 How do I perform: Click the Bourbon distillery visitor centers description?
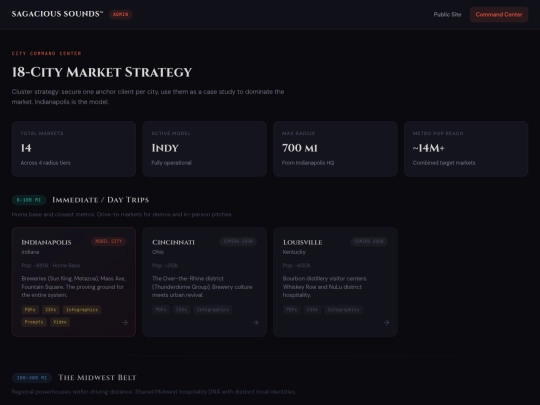tap(325, 287)
